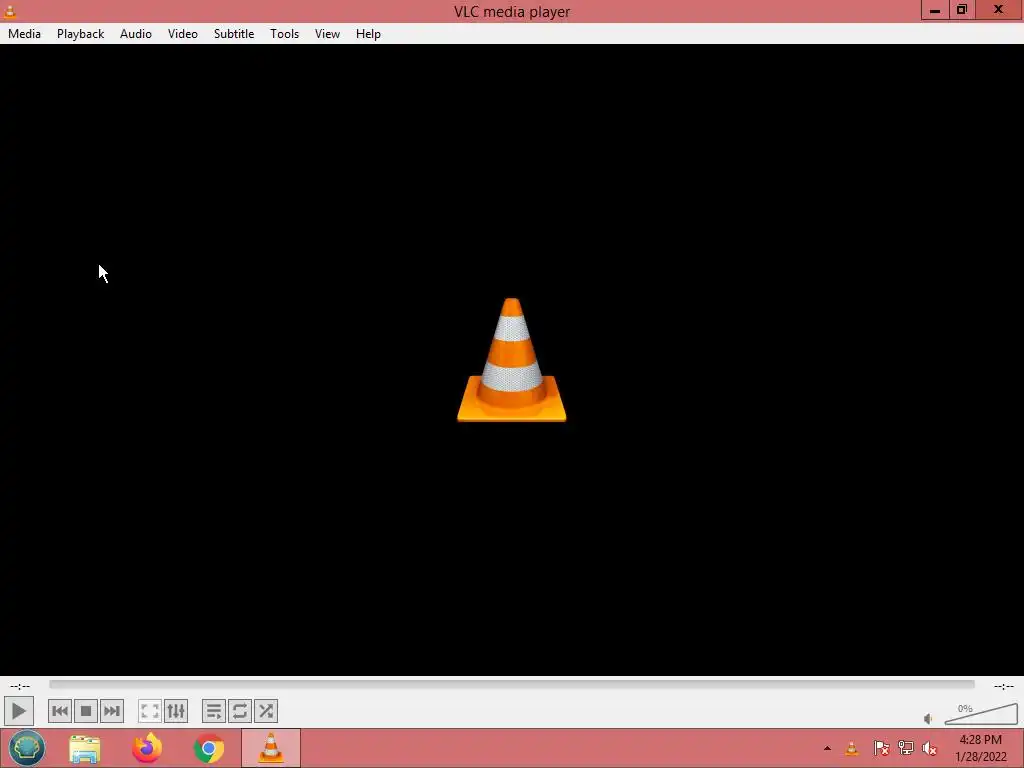Open the View menu
1024x768 pixels.
(327, 34)
